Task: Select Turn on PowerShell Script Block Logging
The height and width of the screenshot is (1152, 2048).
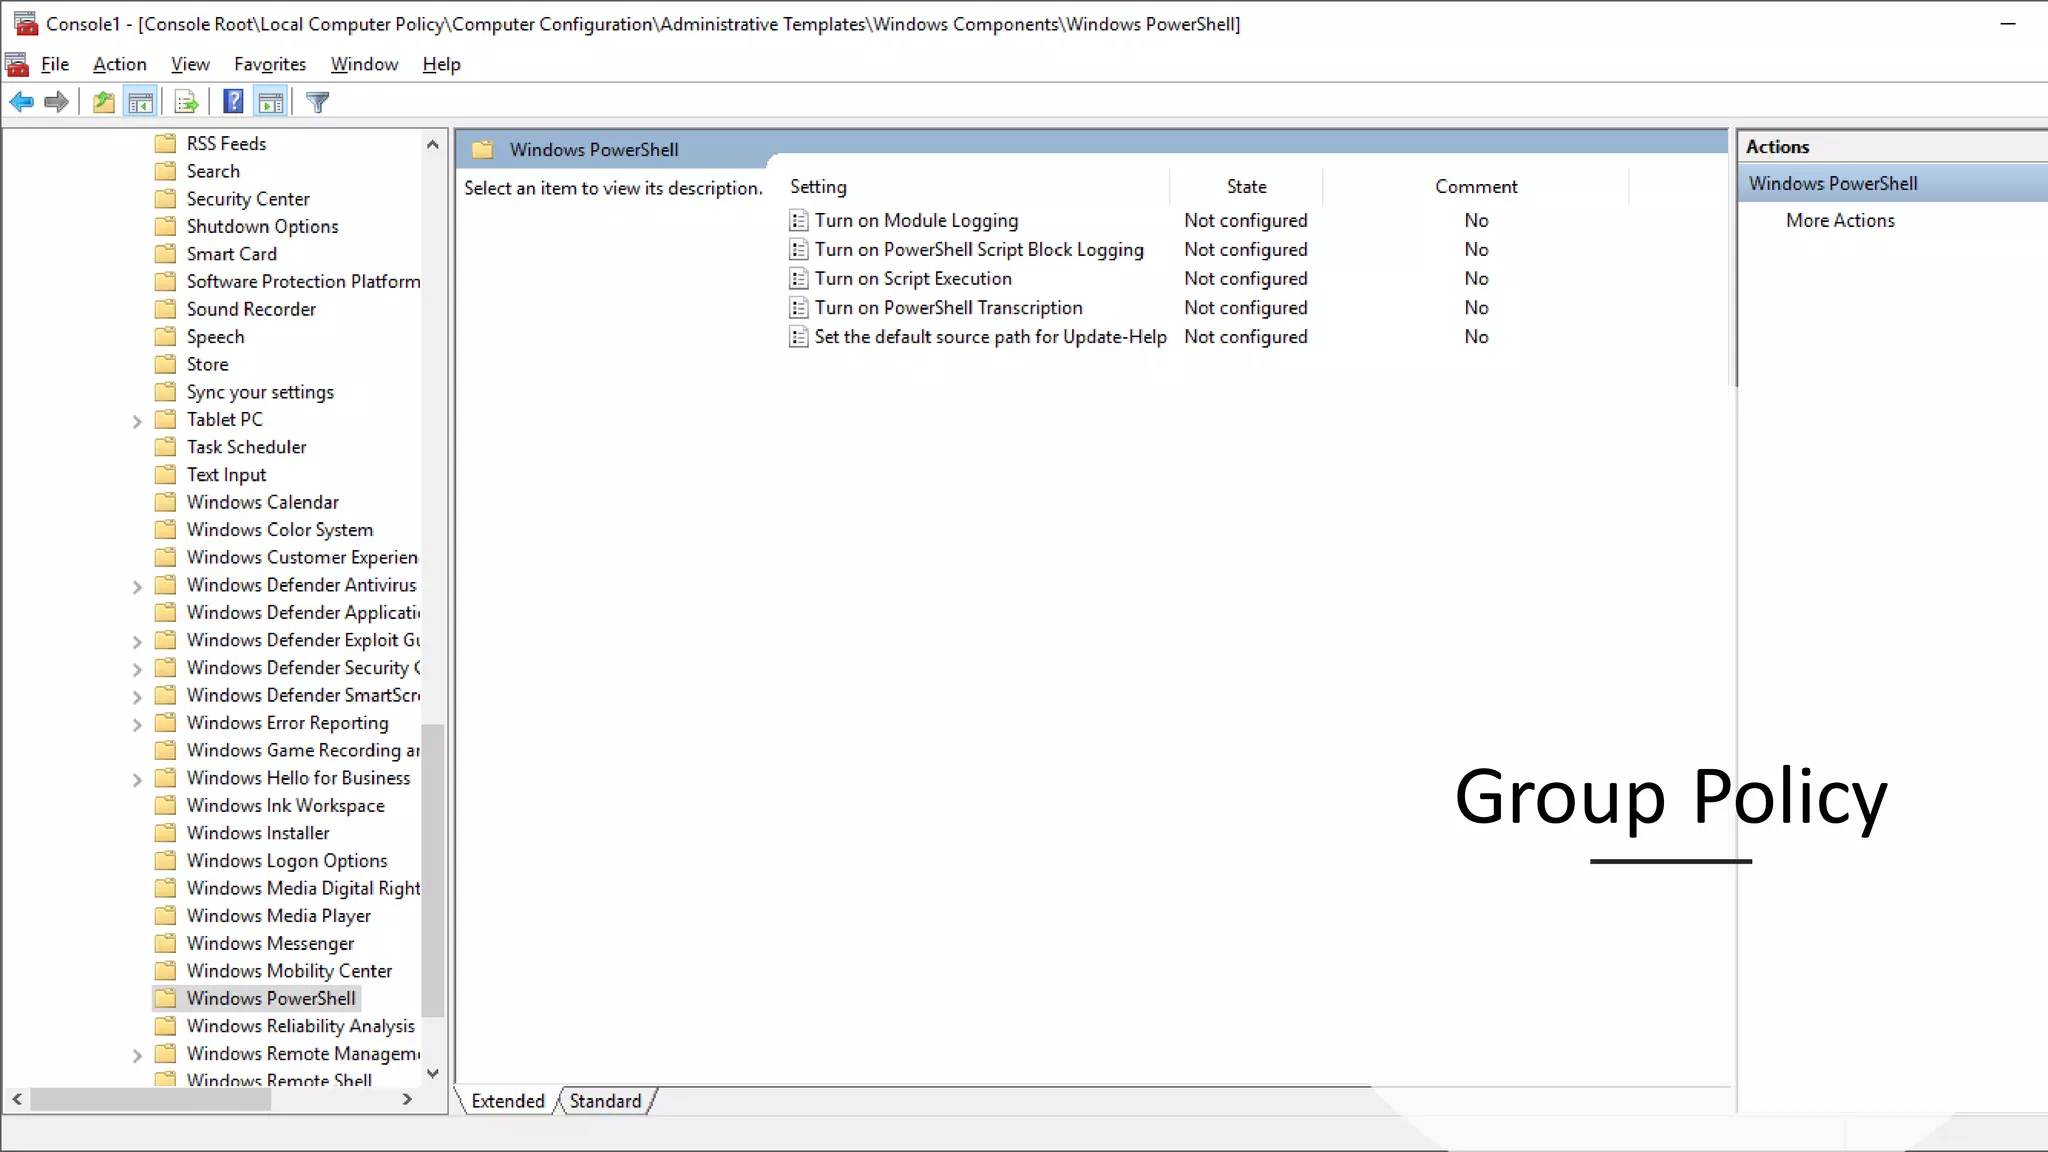Action: tap(979, 249)
